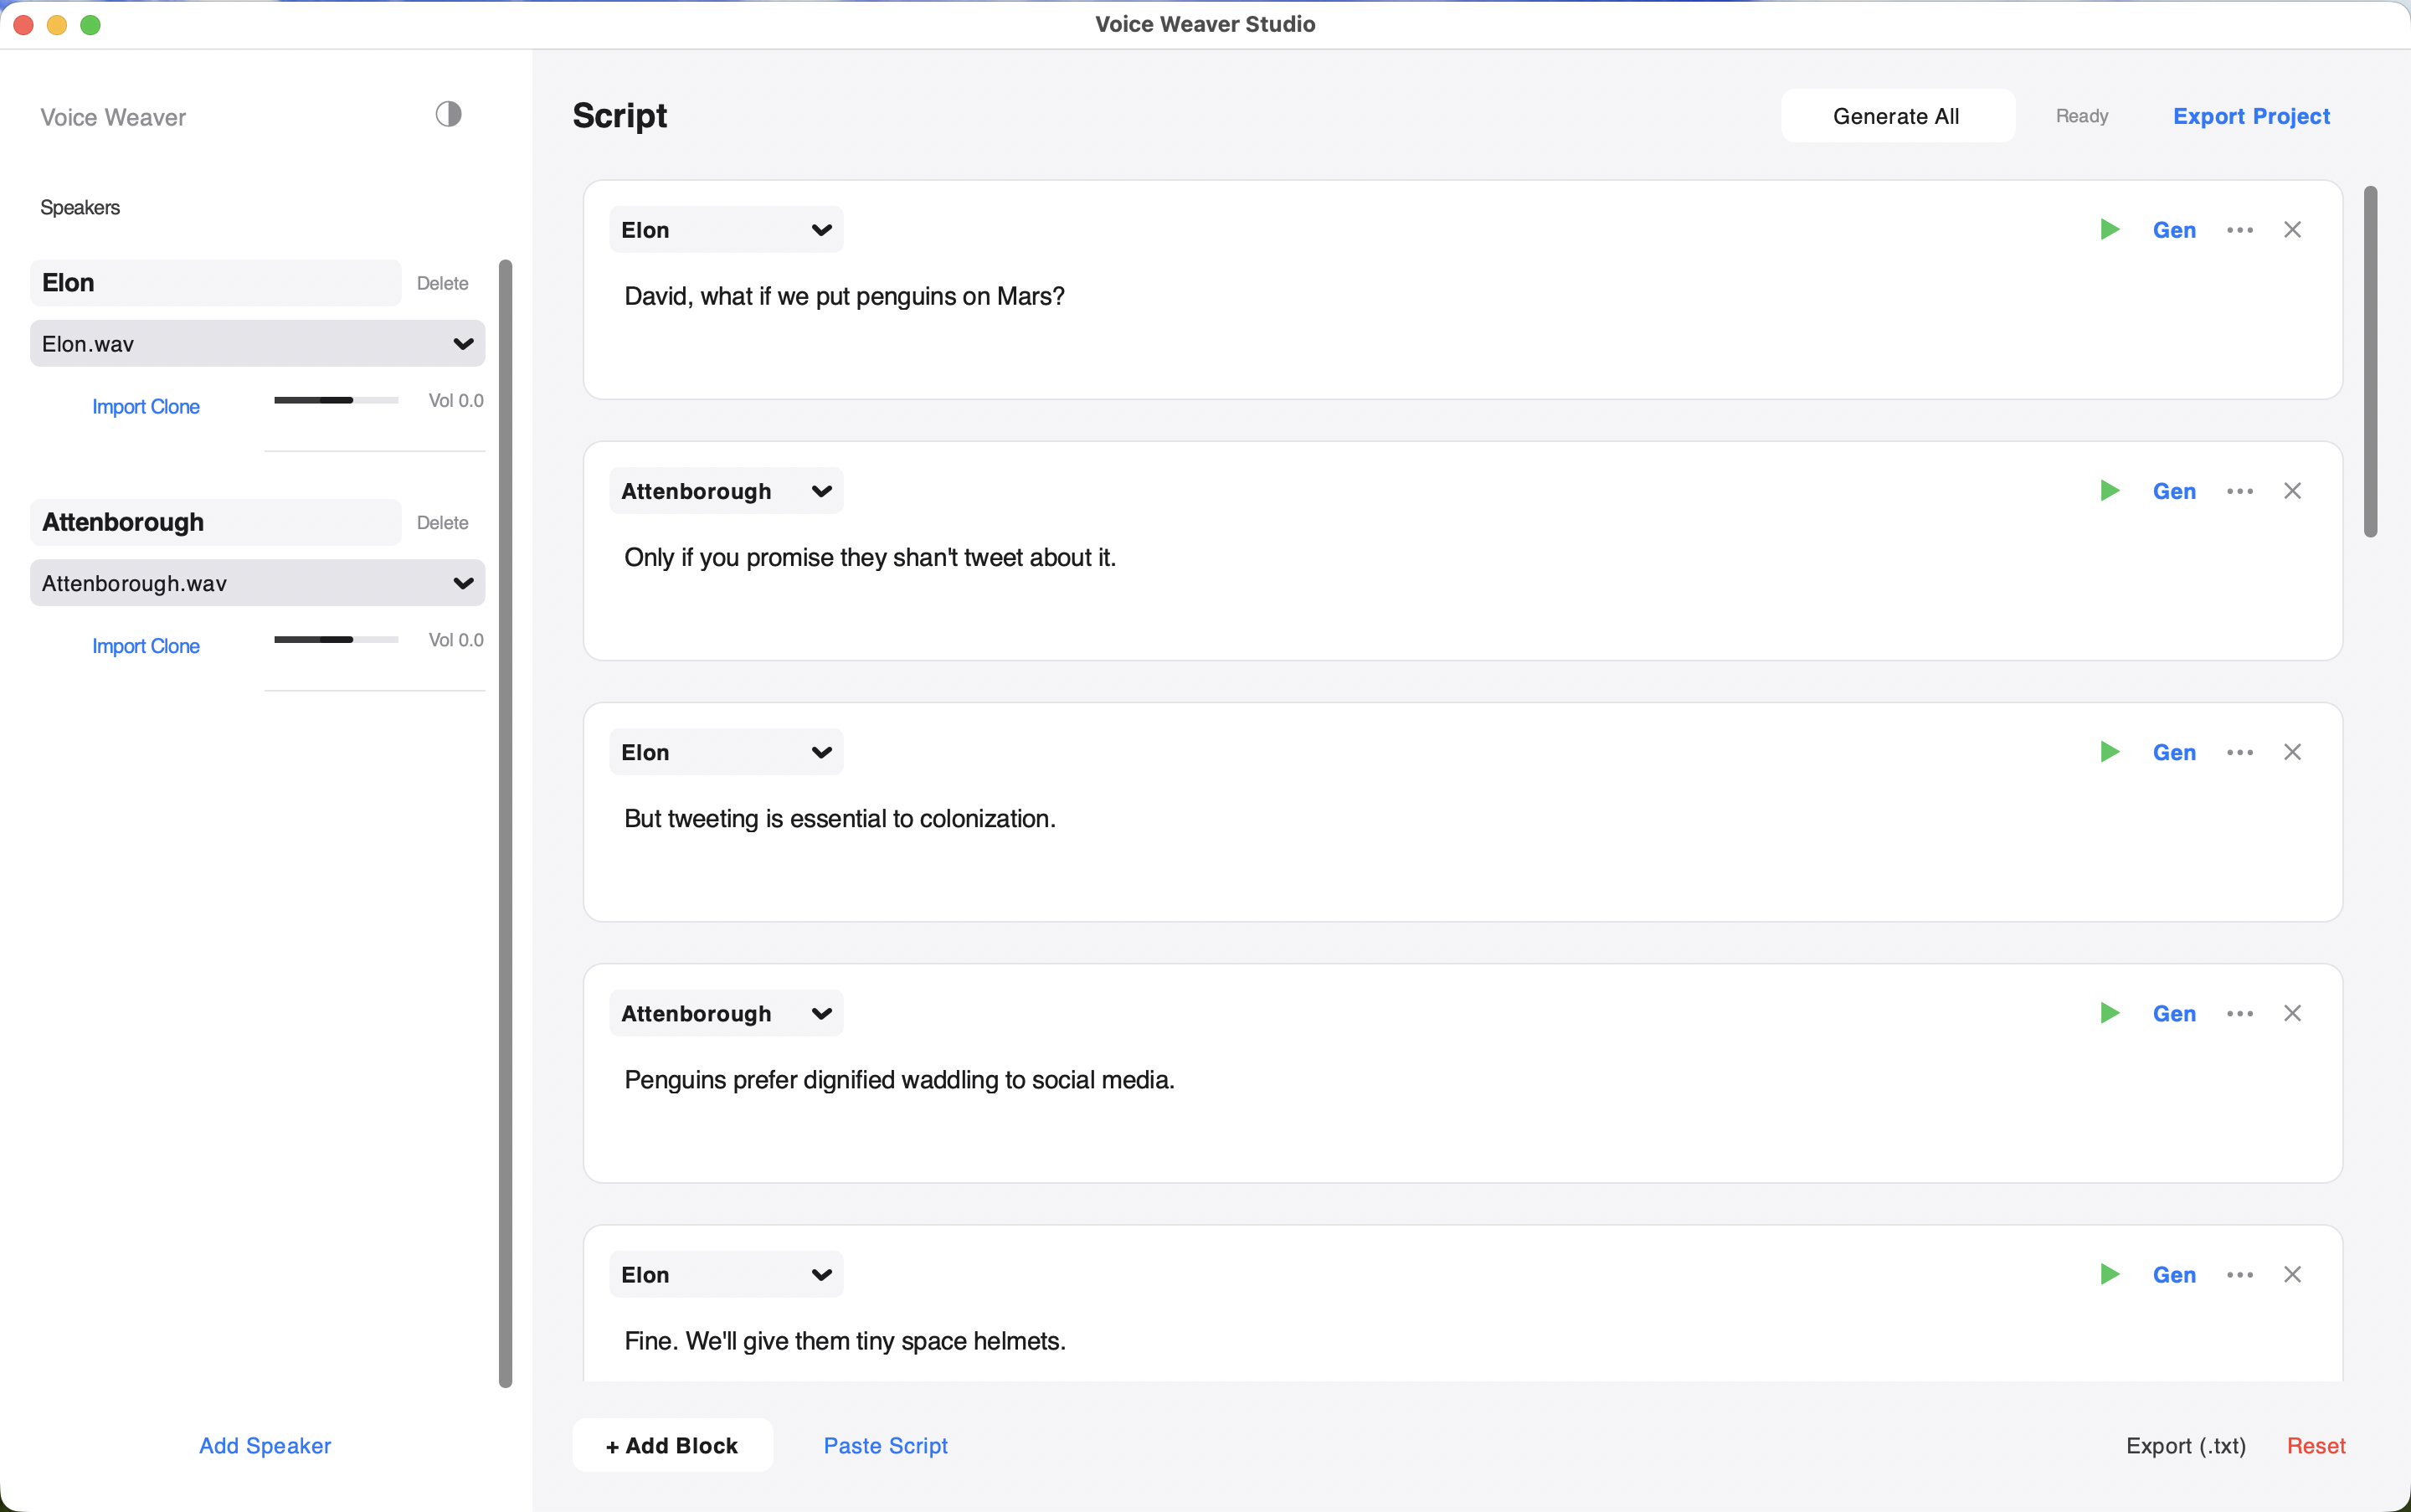2411x1512 pixels.
Task: Open Export Project
Action: [2250, 115]
